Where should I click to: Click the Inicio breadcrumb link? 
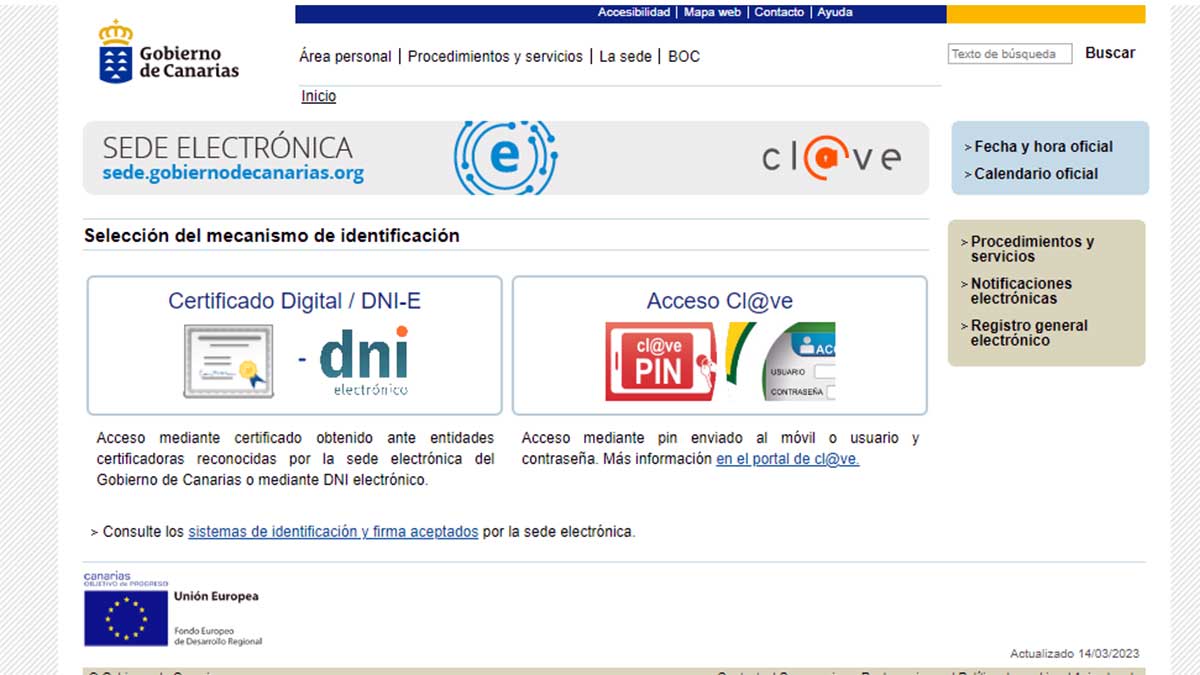[319, 96]
